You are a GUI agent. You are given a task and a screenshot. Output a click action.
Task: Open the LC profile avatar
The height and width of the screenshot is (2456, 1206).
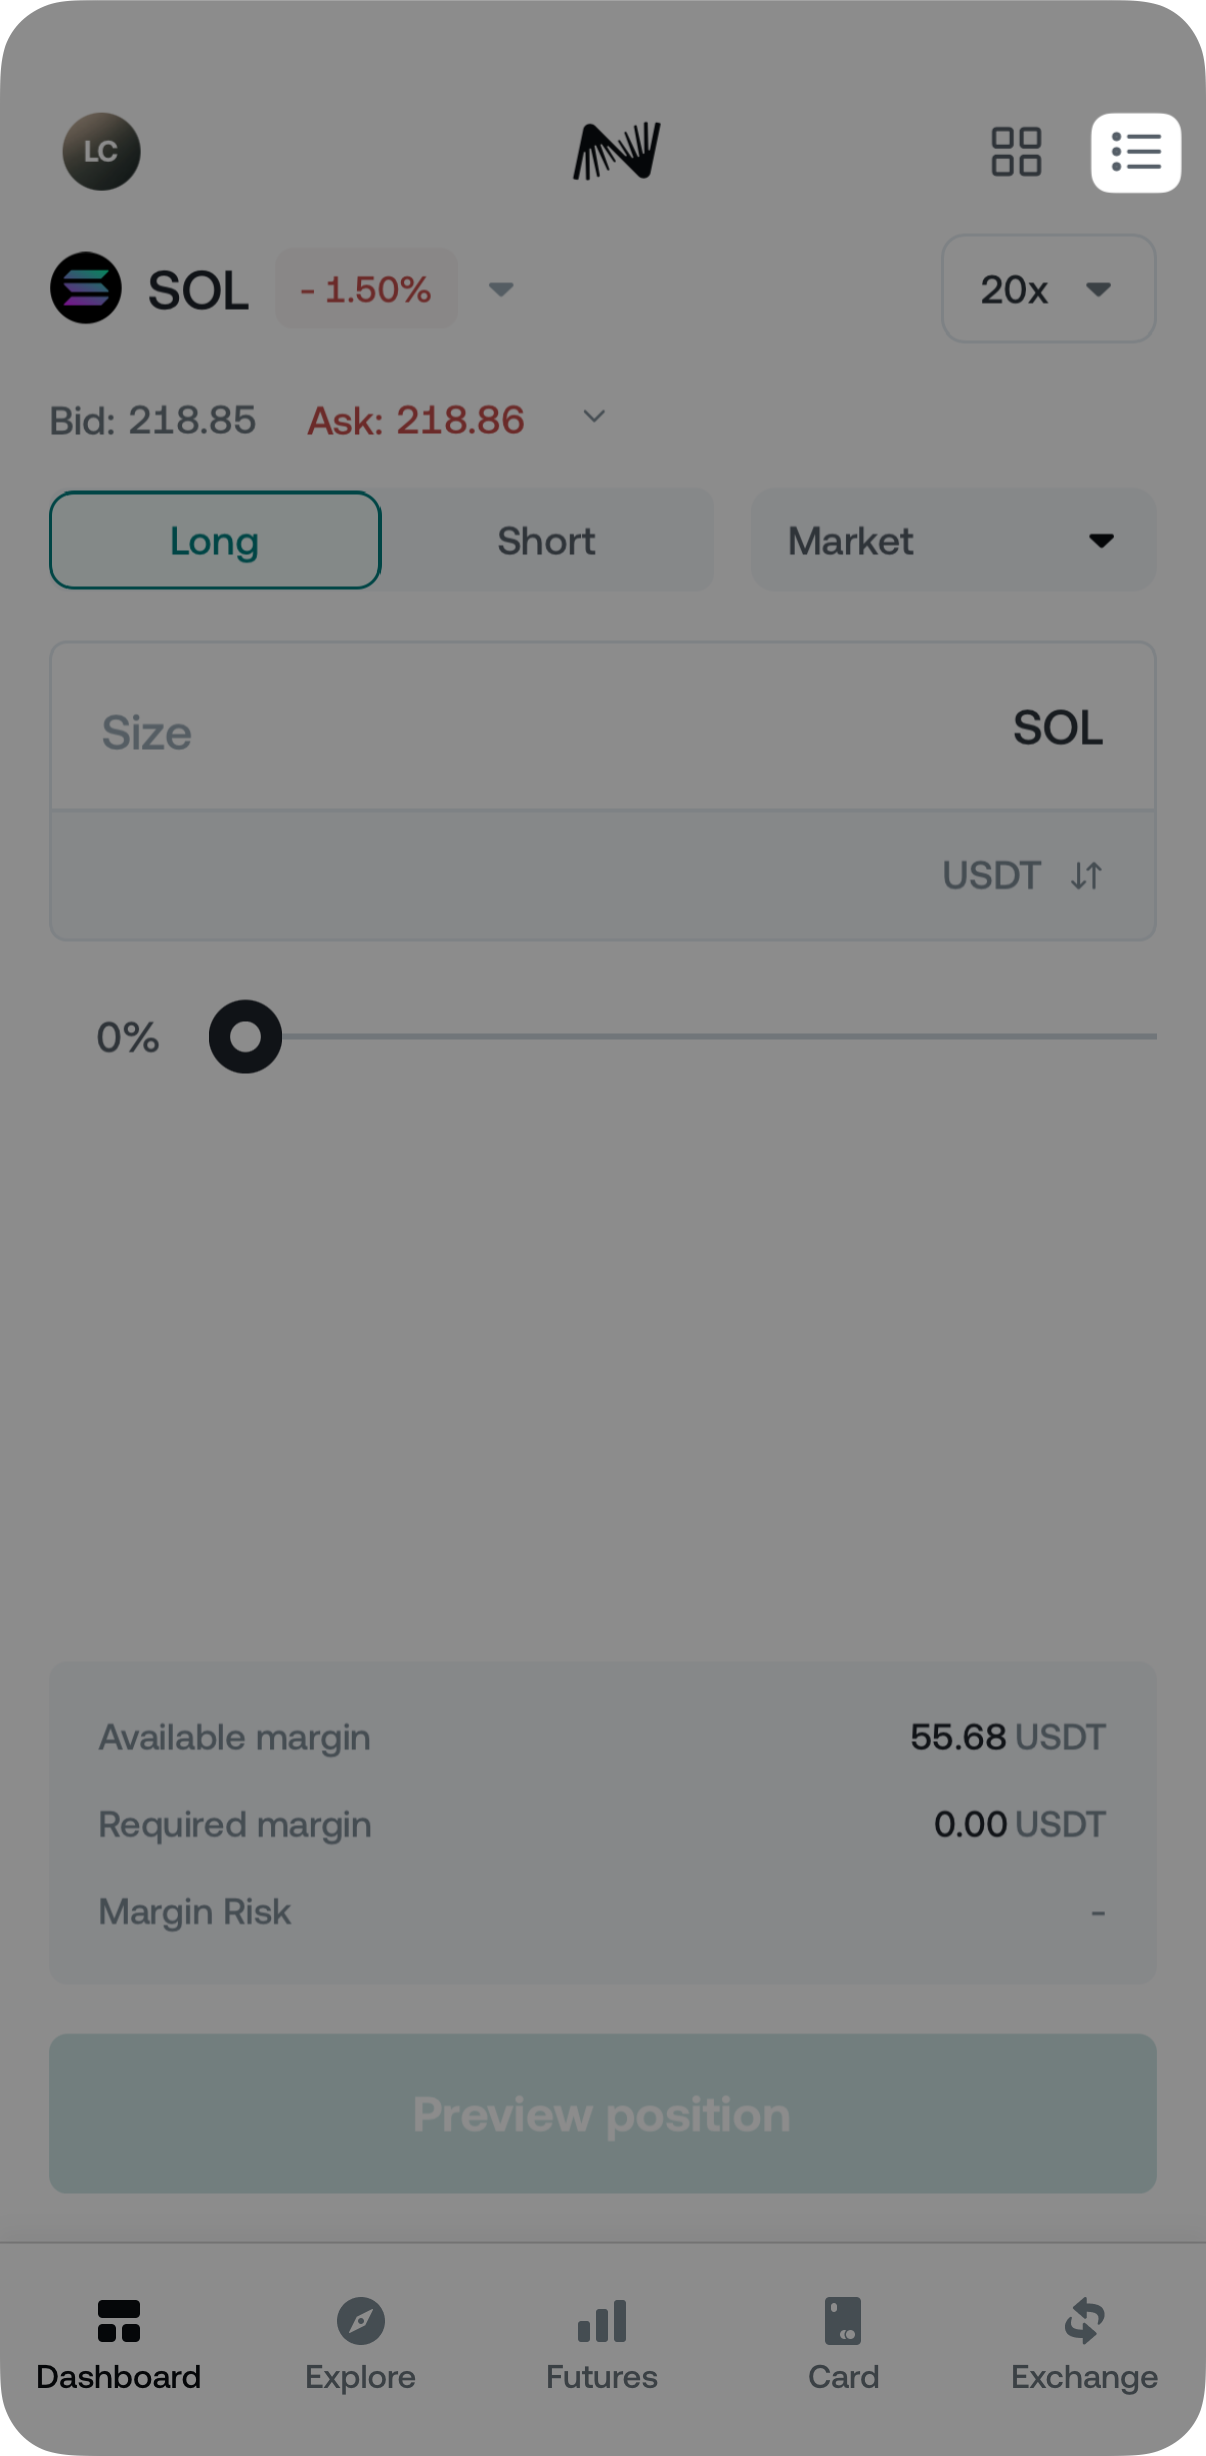pyautogui.click(x=101, y=151)
